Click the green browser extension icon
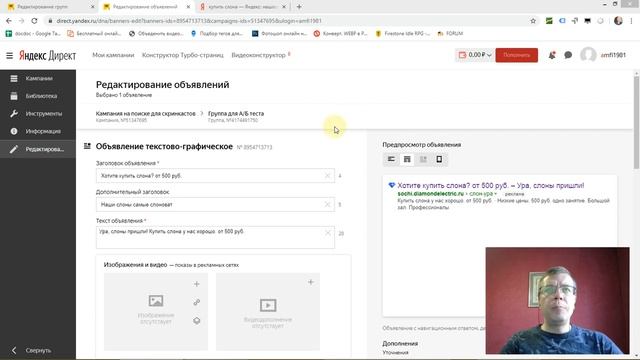This screenshot has height=360, width=640. (x=549, y=21)
